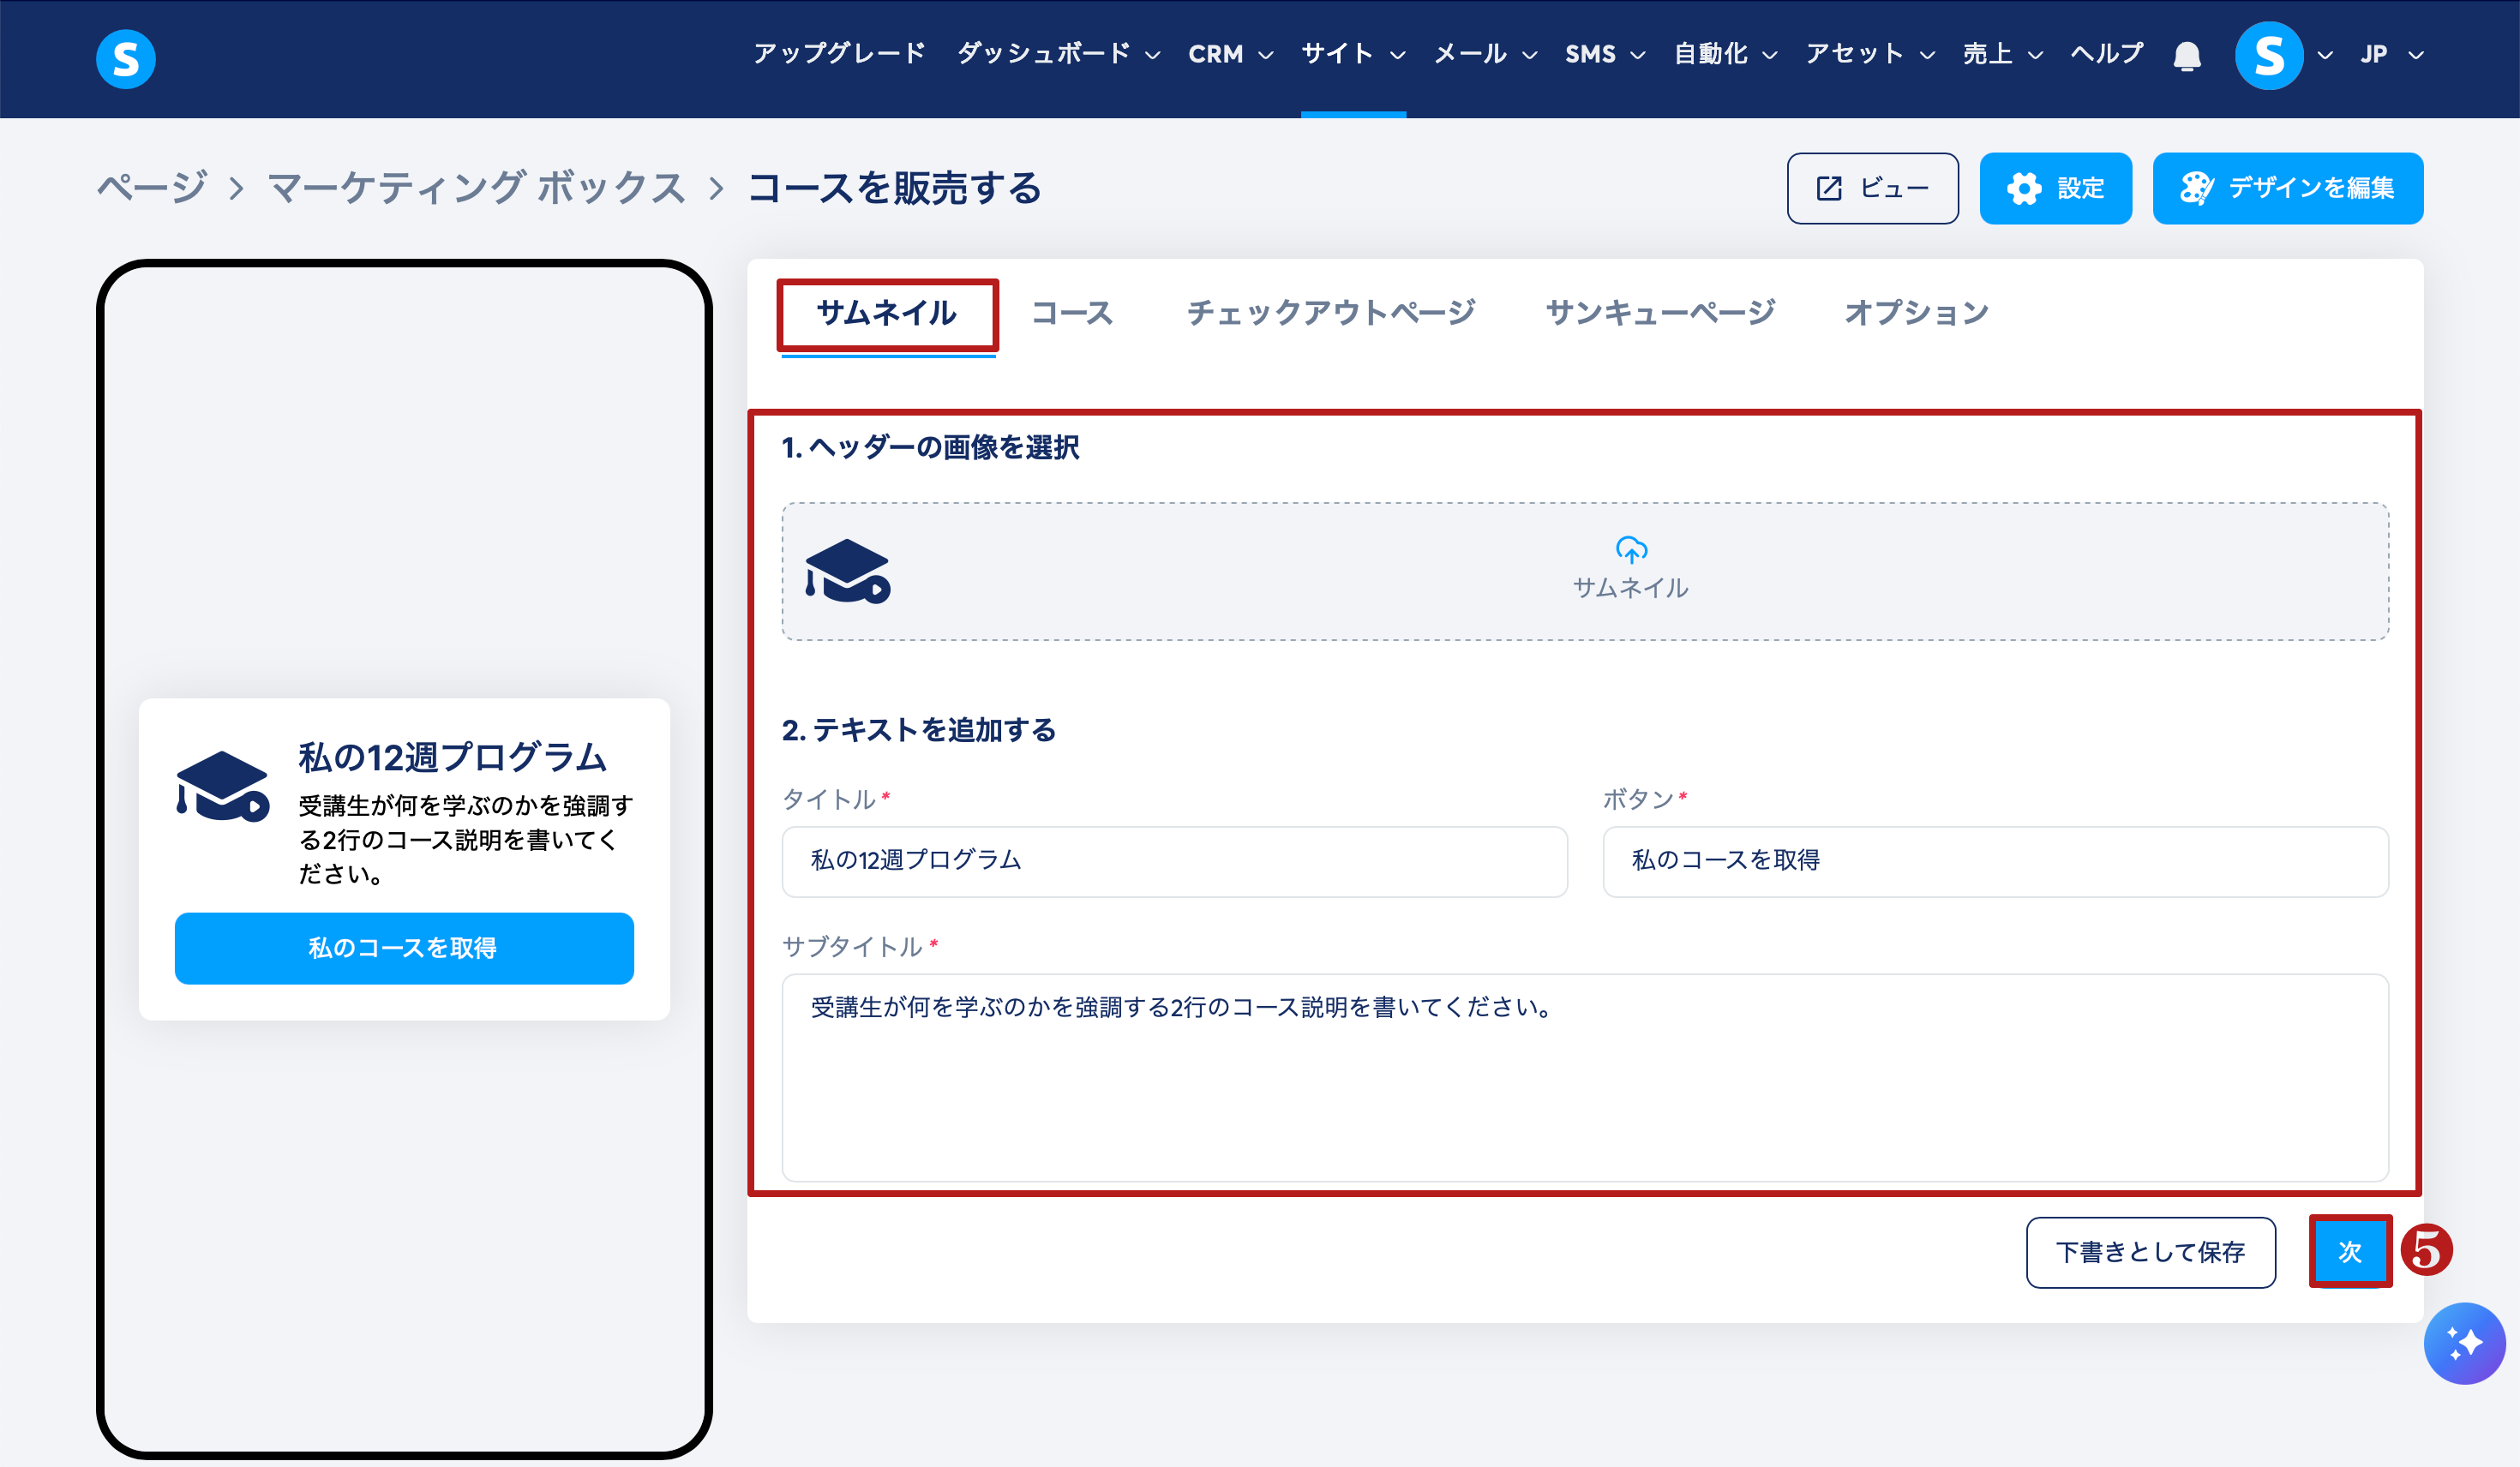Screen dimensions: 2520x1467
Task: Click the graduation cap icon in upload area
Action: [847, 572]
